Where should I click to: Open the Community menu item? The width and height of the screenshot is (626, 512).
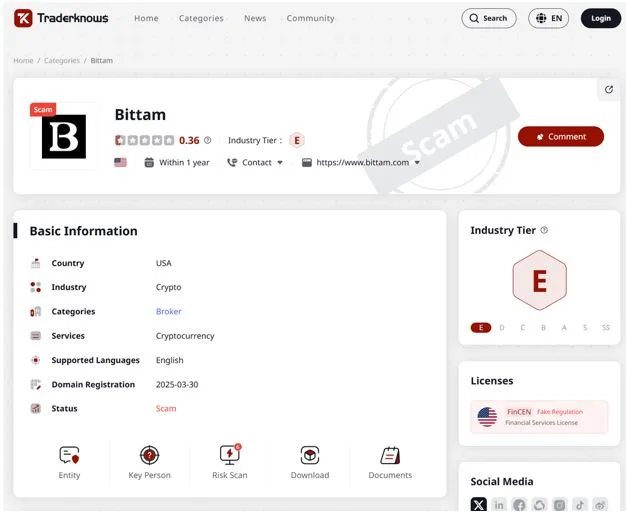311,18
